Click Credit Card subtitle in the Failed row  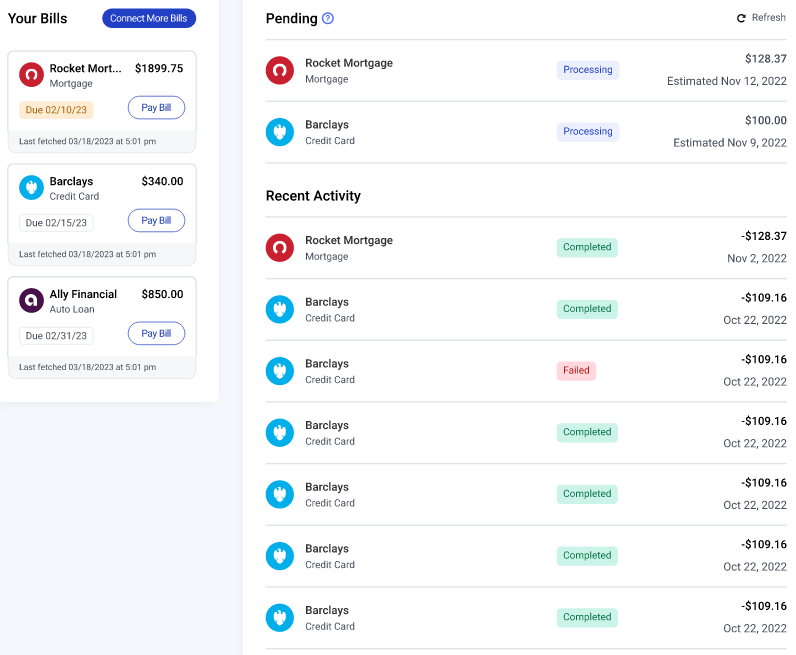click(330, 380)
